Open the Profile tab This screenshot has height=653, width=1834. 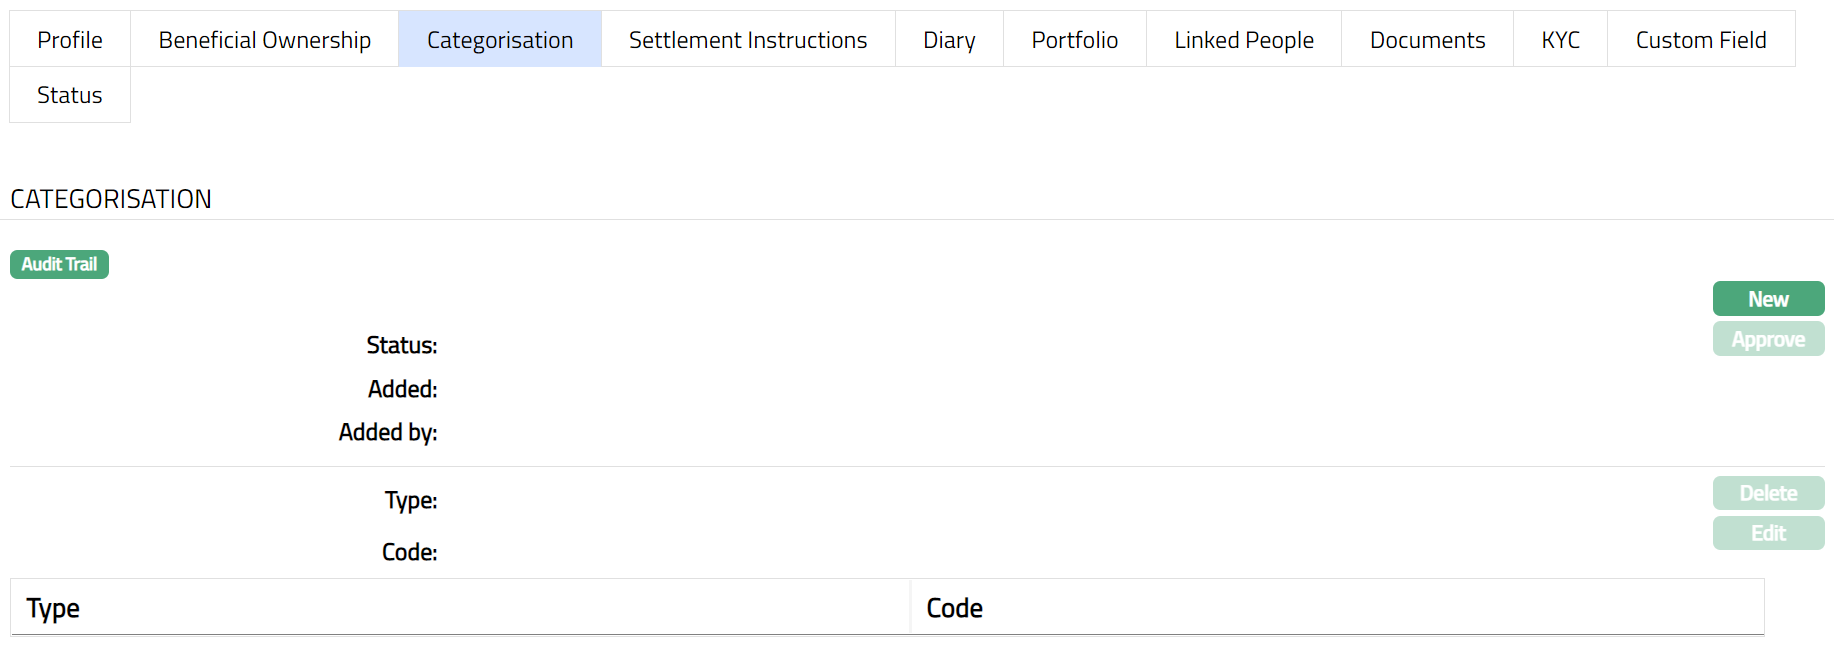[x=70, y=40]
